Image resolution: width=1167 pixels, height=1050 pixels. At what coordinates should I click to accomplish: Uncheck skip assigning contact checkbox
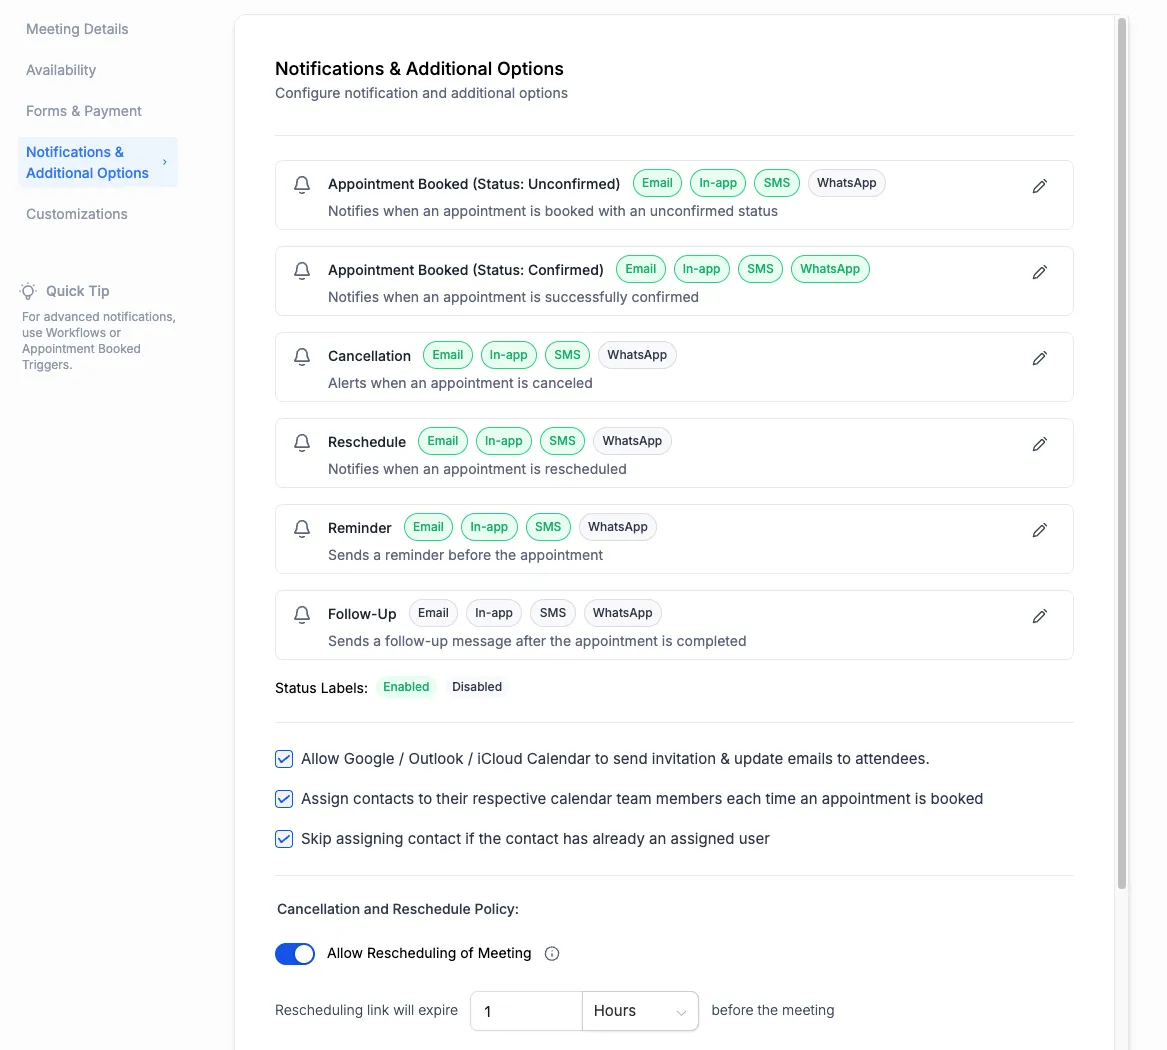click(284, 839)
